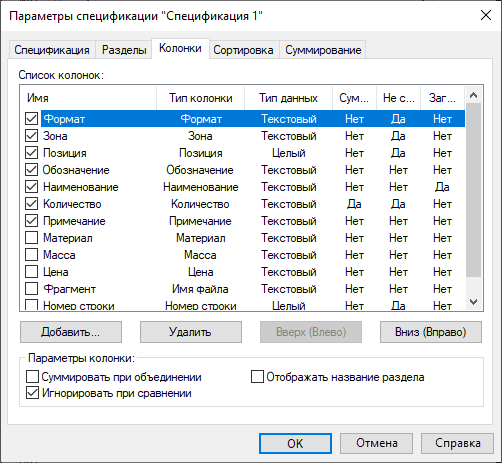Toggle the Масса column checkbox

click(31, 254)
